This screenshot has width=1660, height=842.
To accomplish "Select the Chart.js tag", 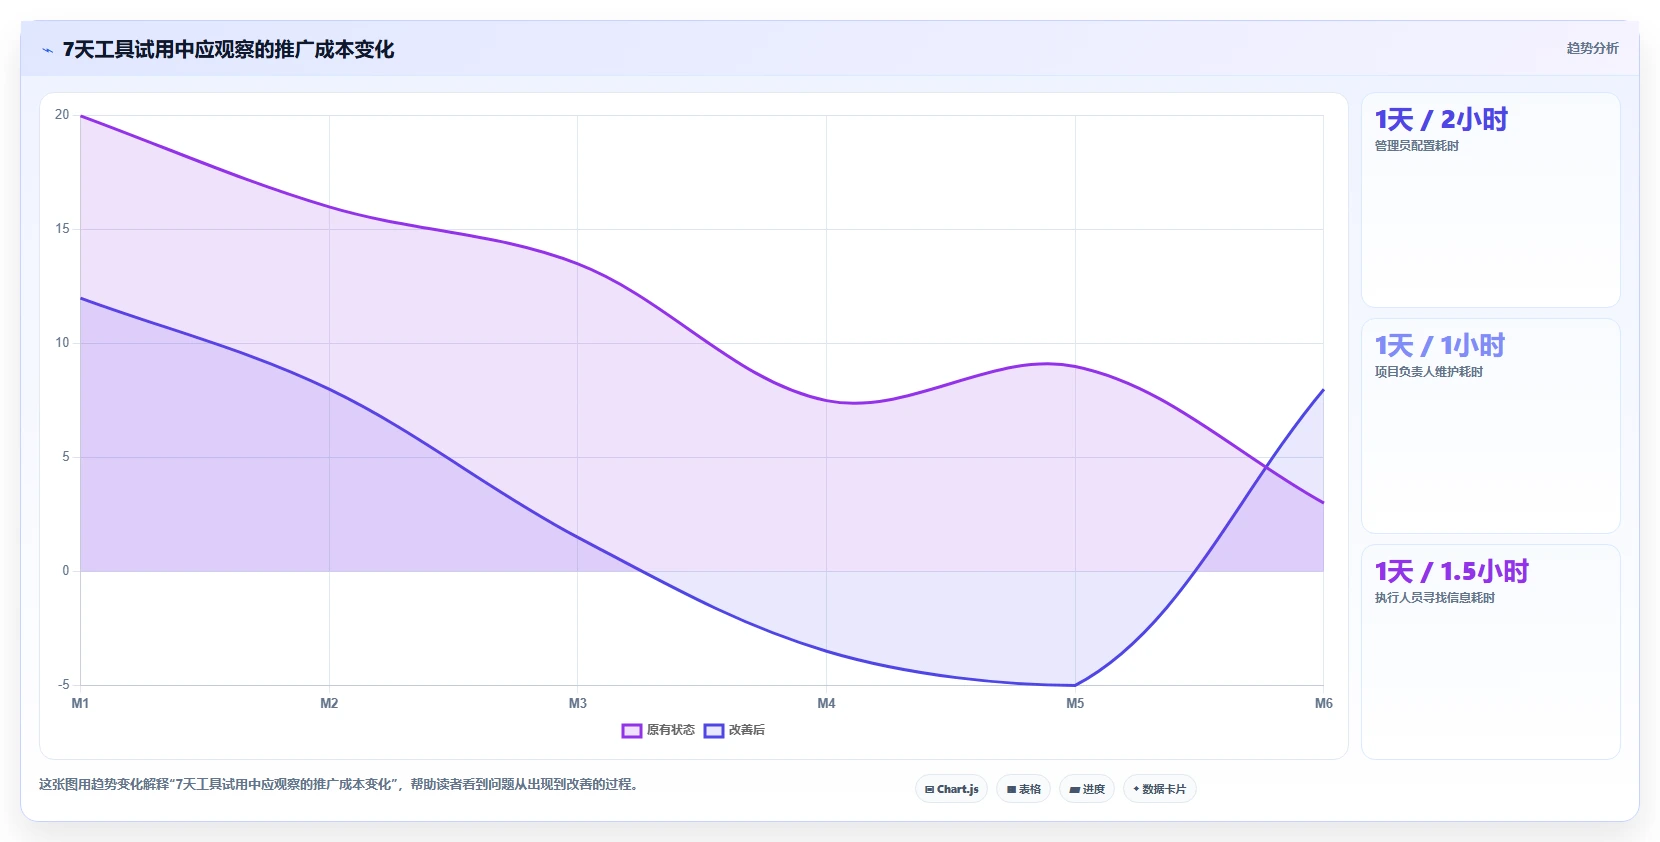I will coord(951,789).
